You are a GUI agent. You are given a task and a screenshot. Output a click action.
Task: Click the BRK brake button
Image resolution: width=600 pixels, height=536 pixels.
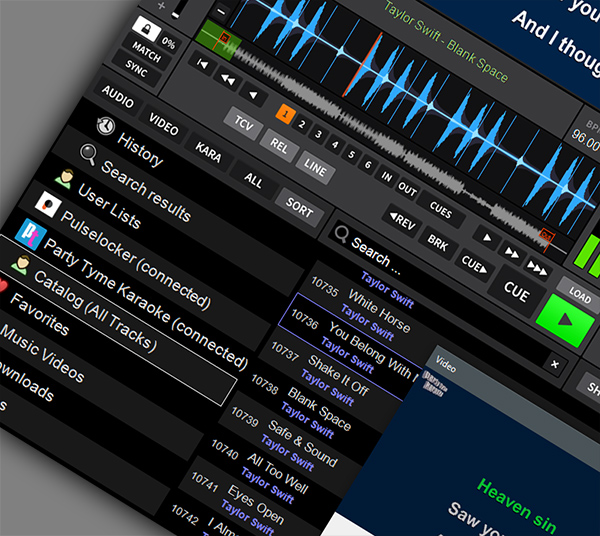click(x=438, y=243)
